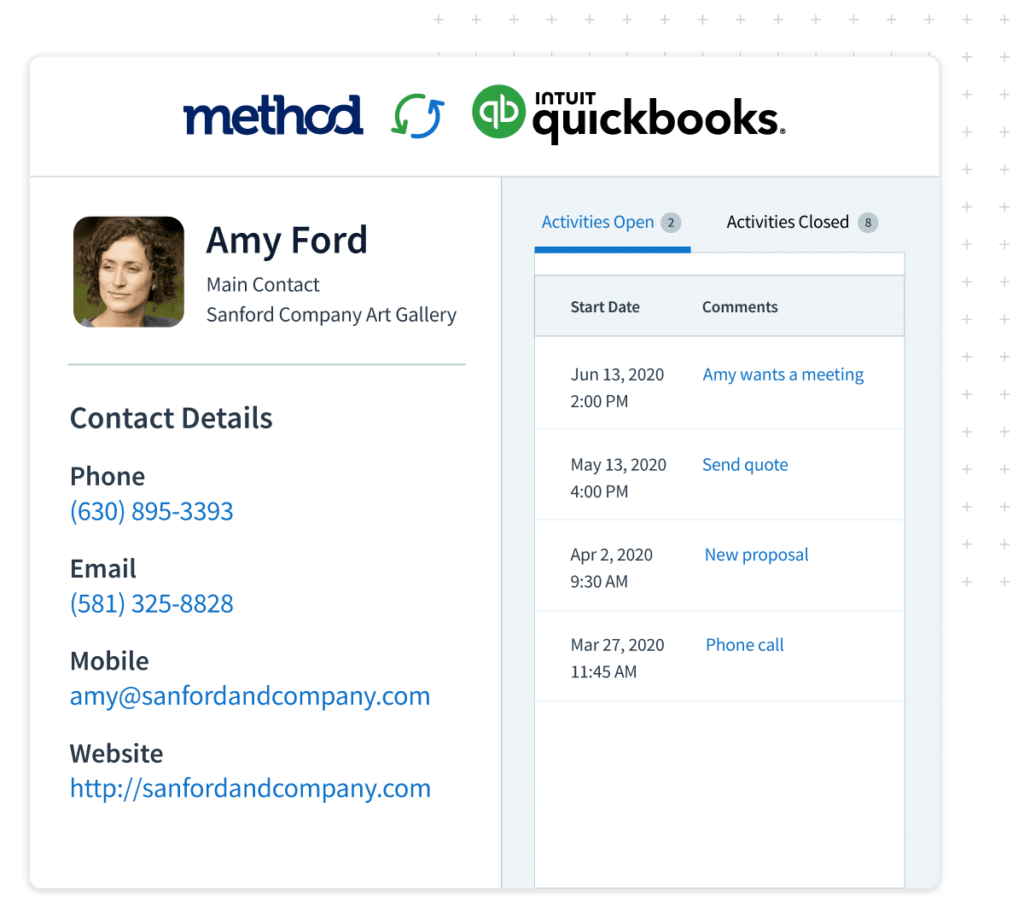This screenshot has width=1024, height=924.
Task: Click the number (581) 325-8828
Action: pyautogui.click(x=151, y=604)
